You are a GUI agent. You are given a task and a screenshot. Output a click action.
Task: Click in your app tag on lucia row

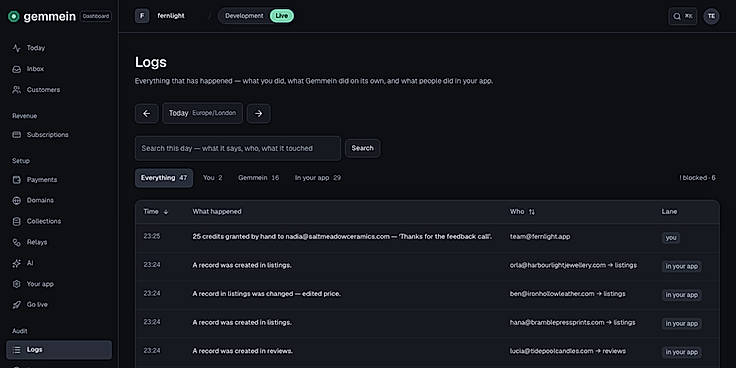682,352
